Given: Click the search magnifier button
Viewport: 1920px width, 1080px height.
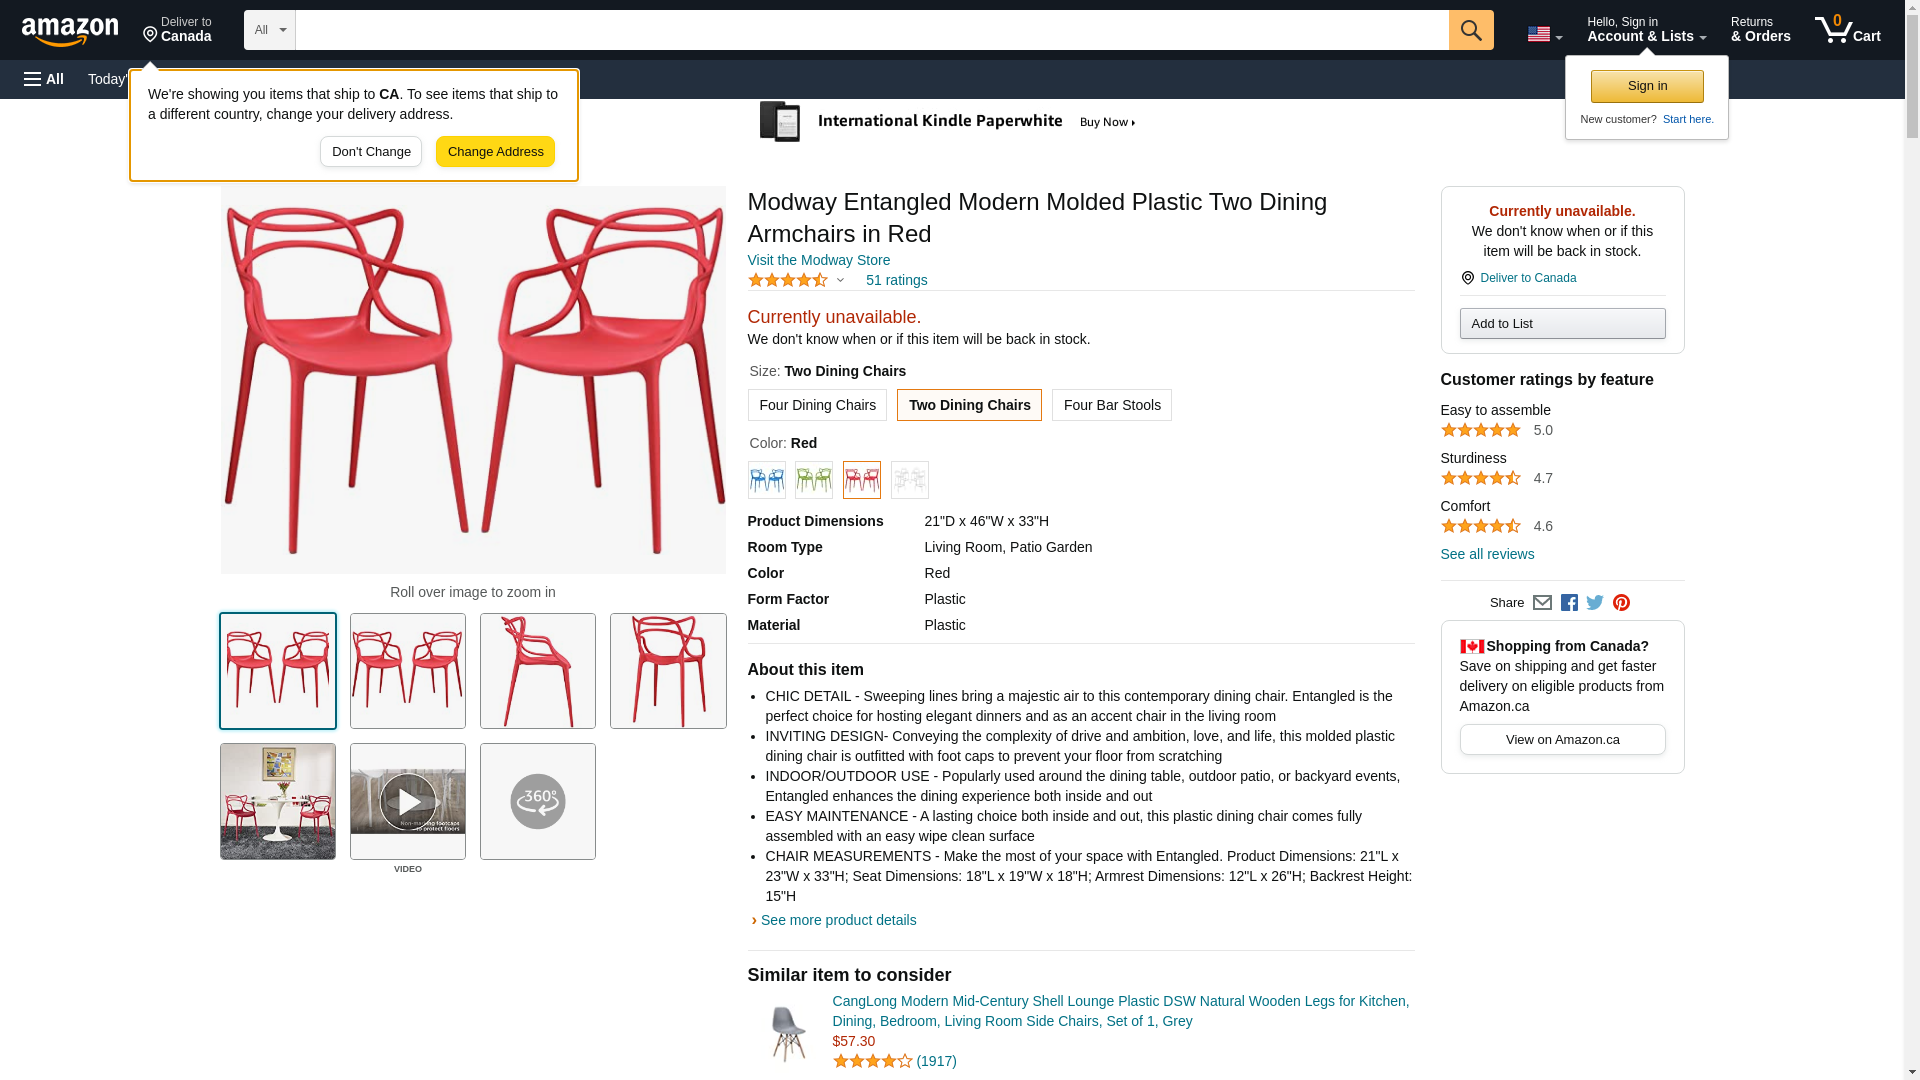Looking at the screenshot, I should [1470, 30].
